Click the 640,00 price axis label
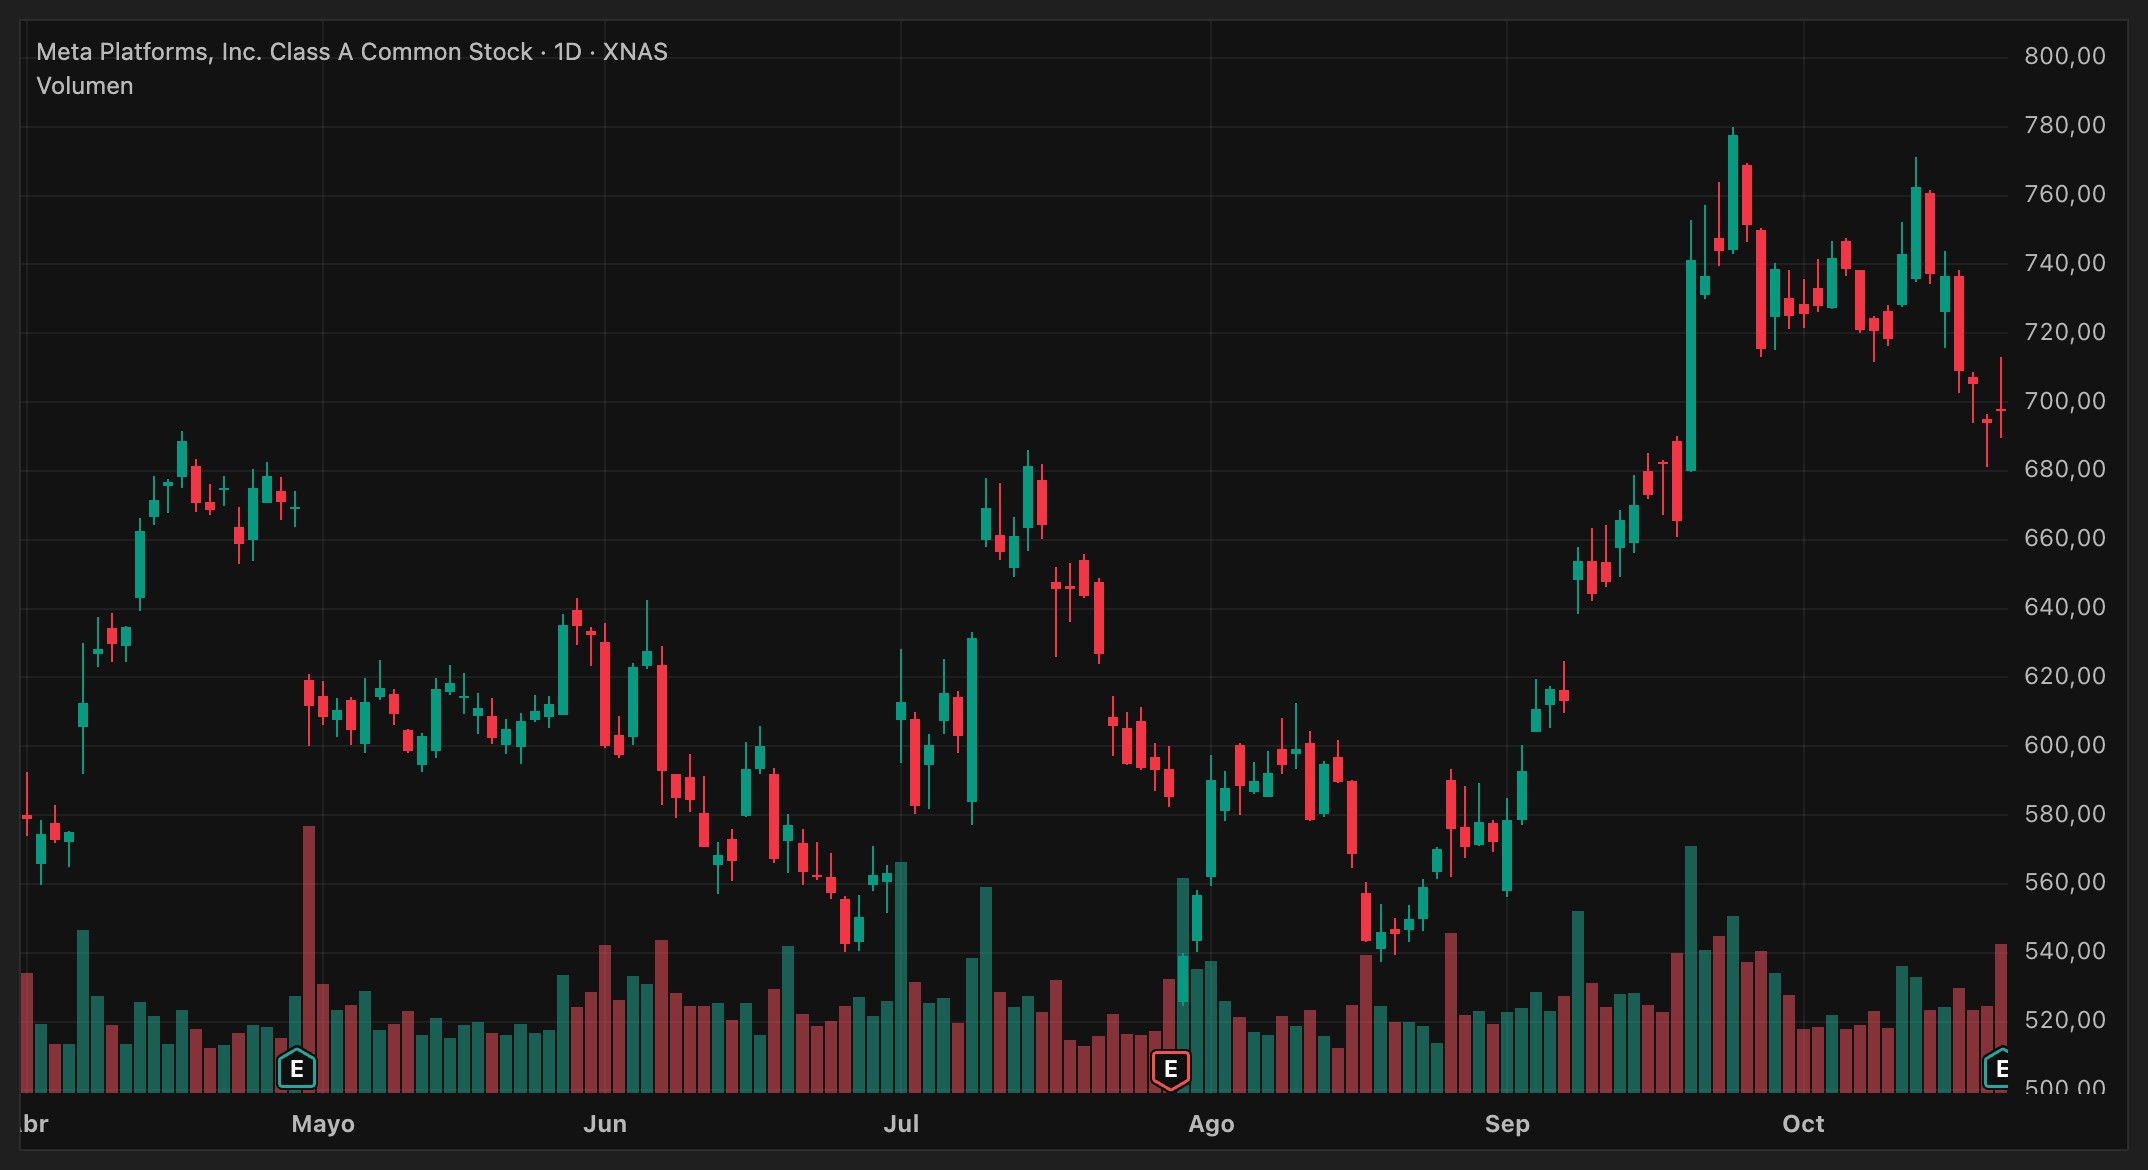This screenshot has width=2148, height=1170. click(2065, 607)
